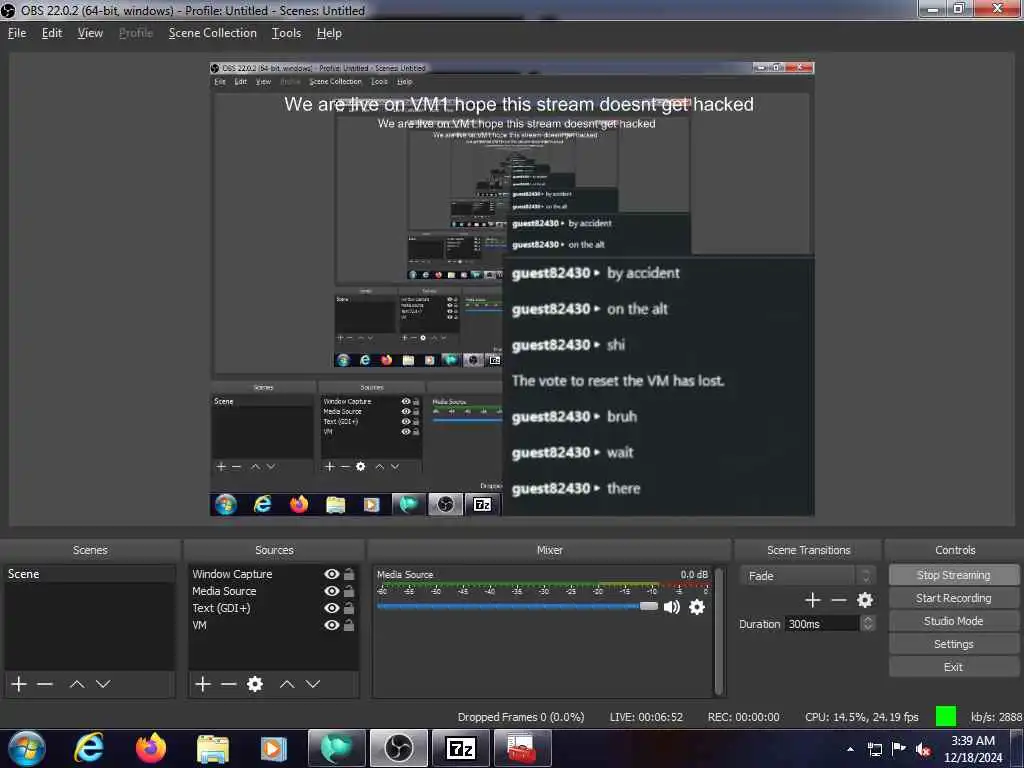This screenshot has width=1024, height=768.
Task: Toggle visibility of VM source
Action: tap(332, 625)
